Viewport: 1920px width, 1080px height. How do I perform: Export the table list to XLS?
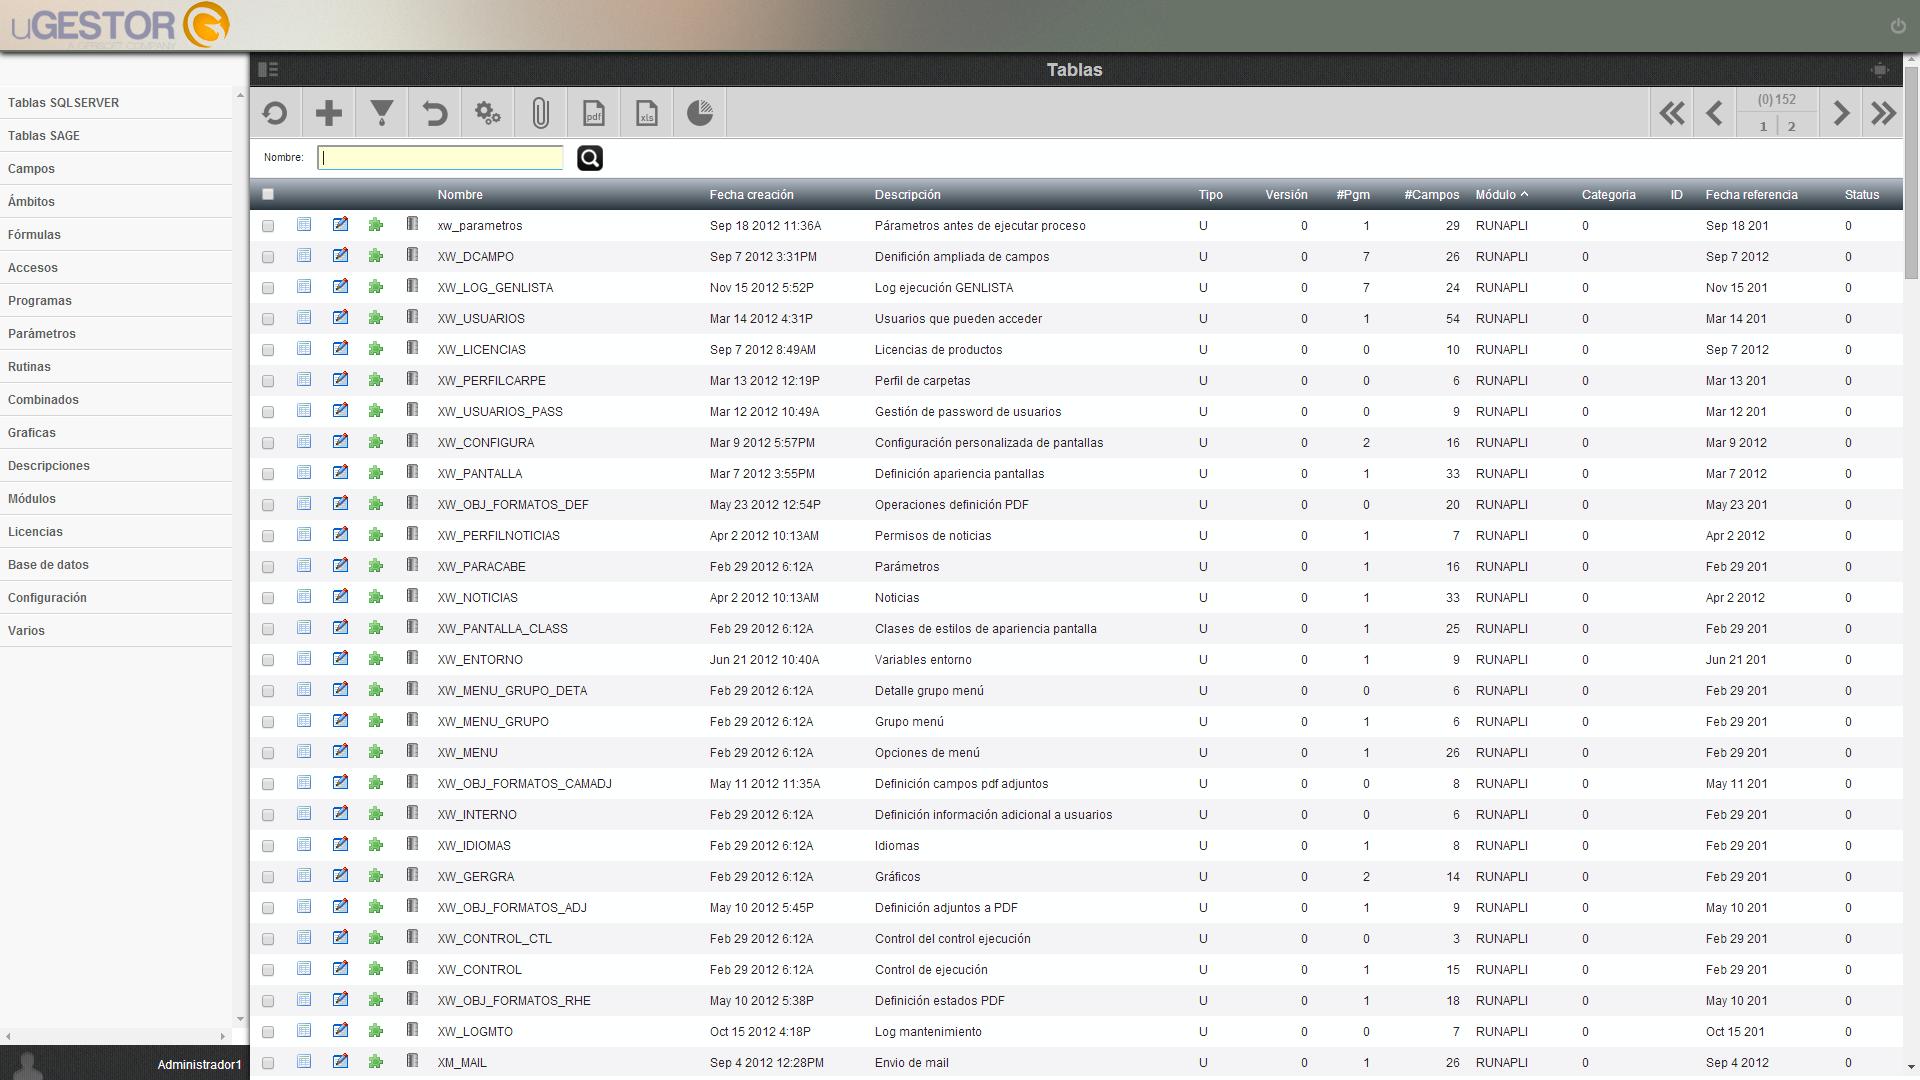[x=646, y=113]
